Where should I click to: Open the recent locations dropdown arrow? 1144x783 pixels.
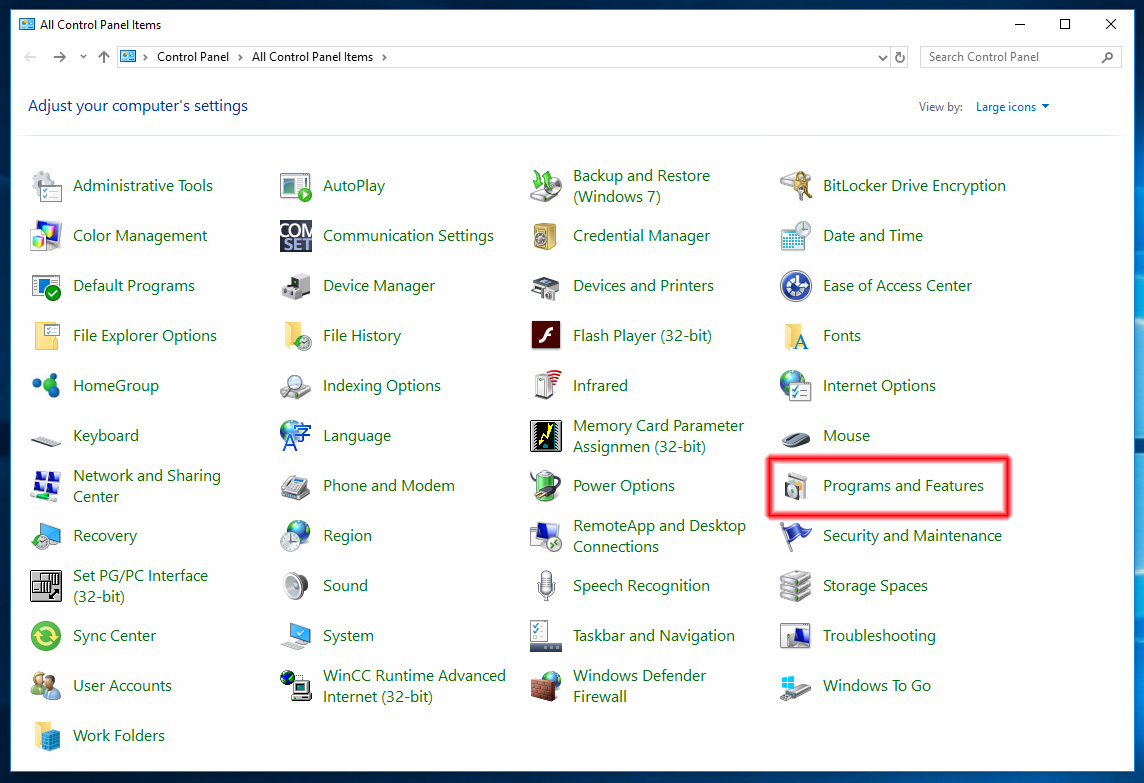click(82, 57)
